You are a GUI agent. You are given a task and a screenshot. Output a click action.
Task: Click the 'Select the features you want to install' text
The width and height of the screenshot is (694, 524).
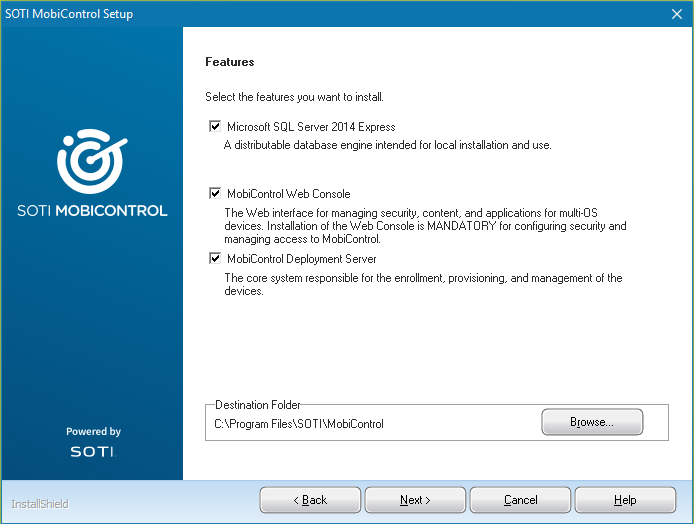pyautogui.click(x=294, y=97)
